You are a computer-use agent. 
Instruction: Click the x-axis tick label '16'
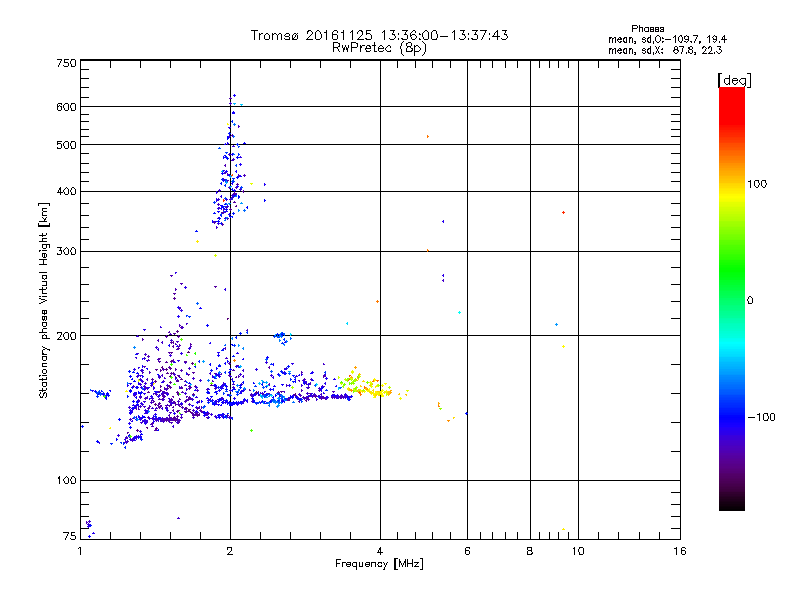(680, 551)
